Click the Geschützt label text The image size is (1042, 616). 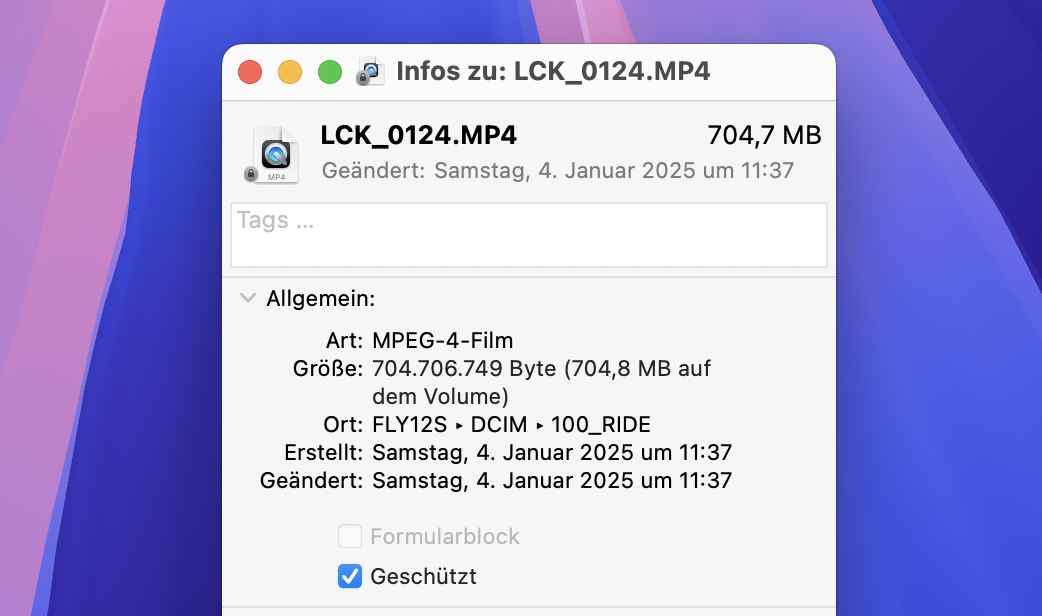pyautogui.click(x=423, y=576)
